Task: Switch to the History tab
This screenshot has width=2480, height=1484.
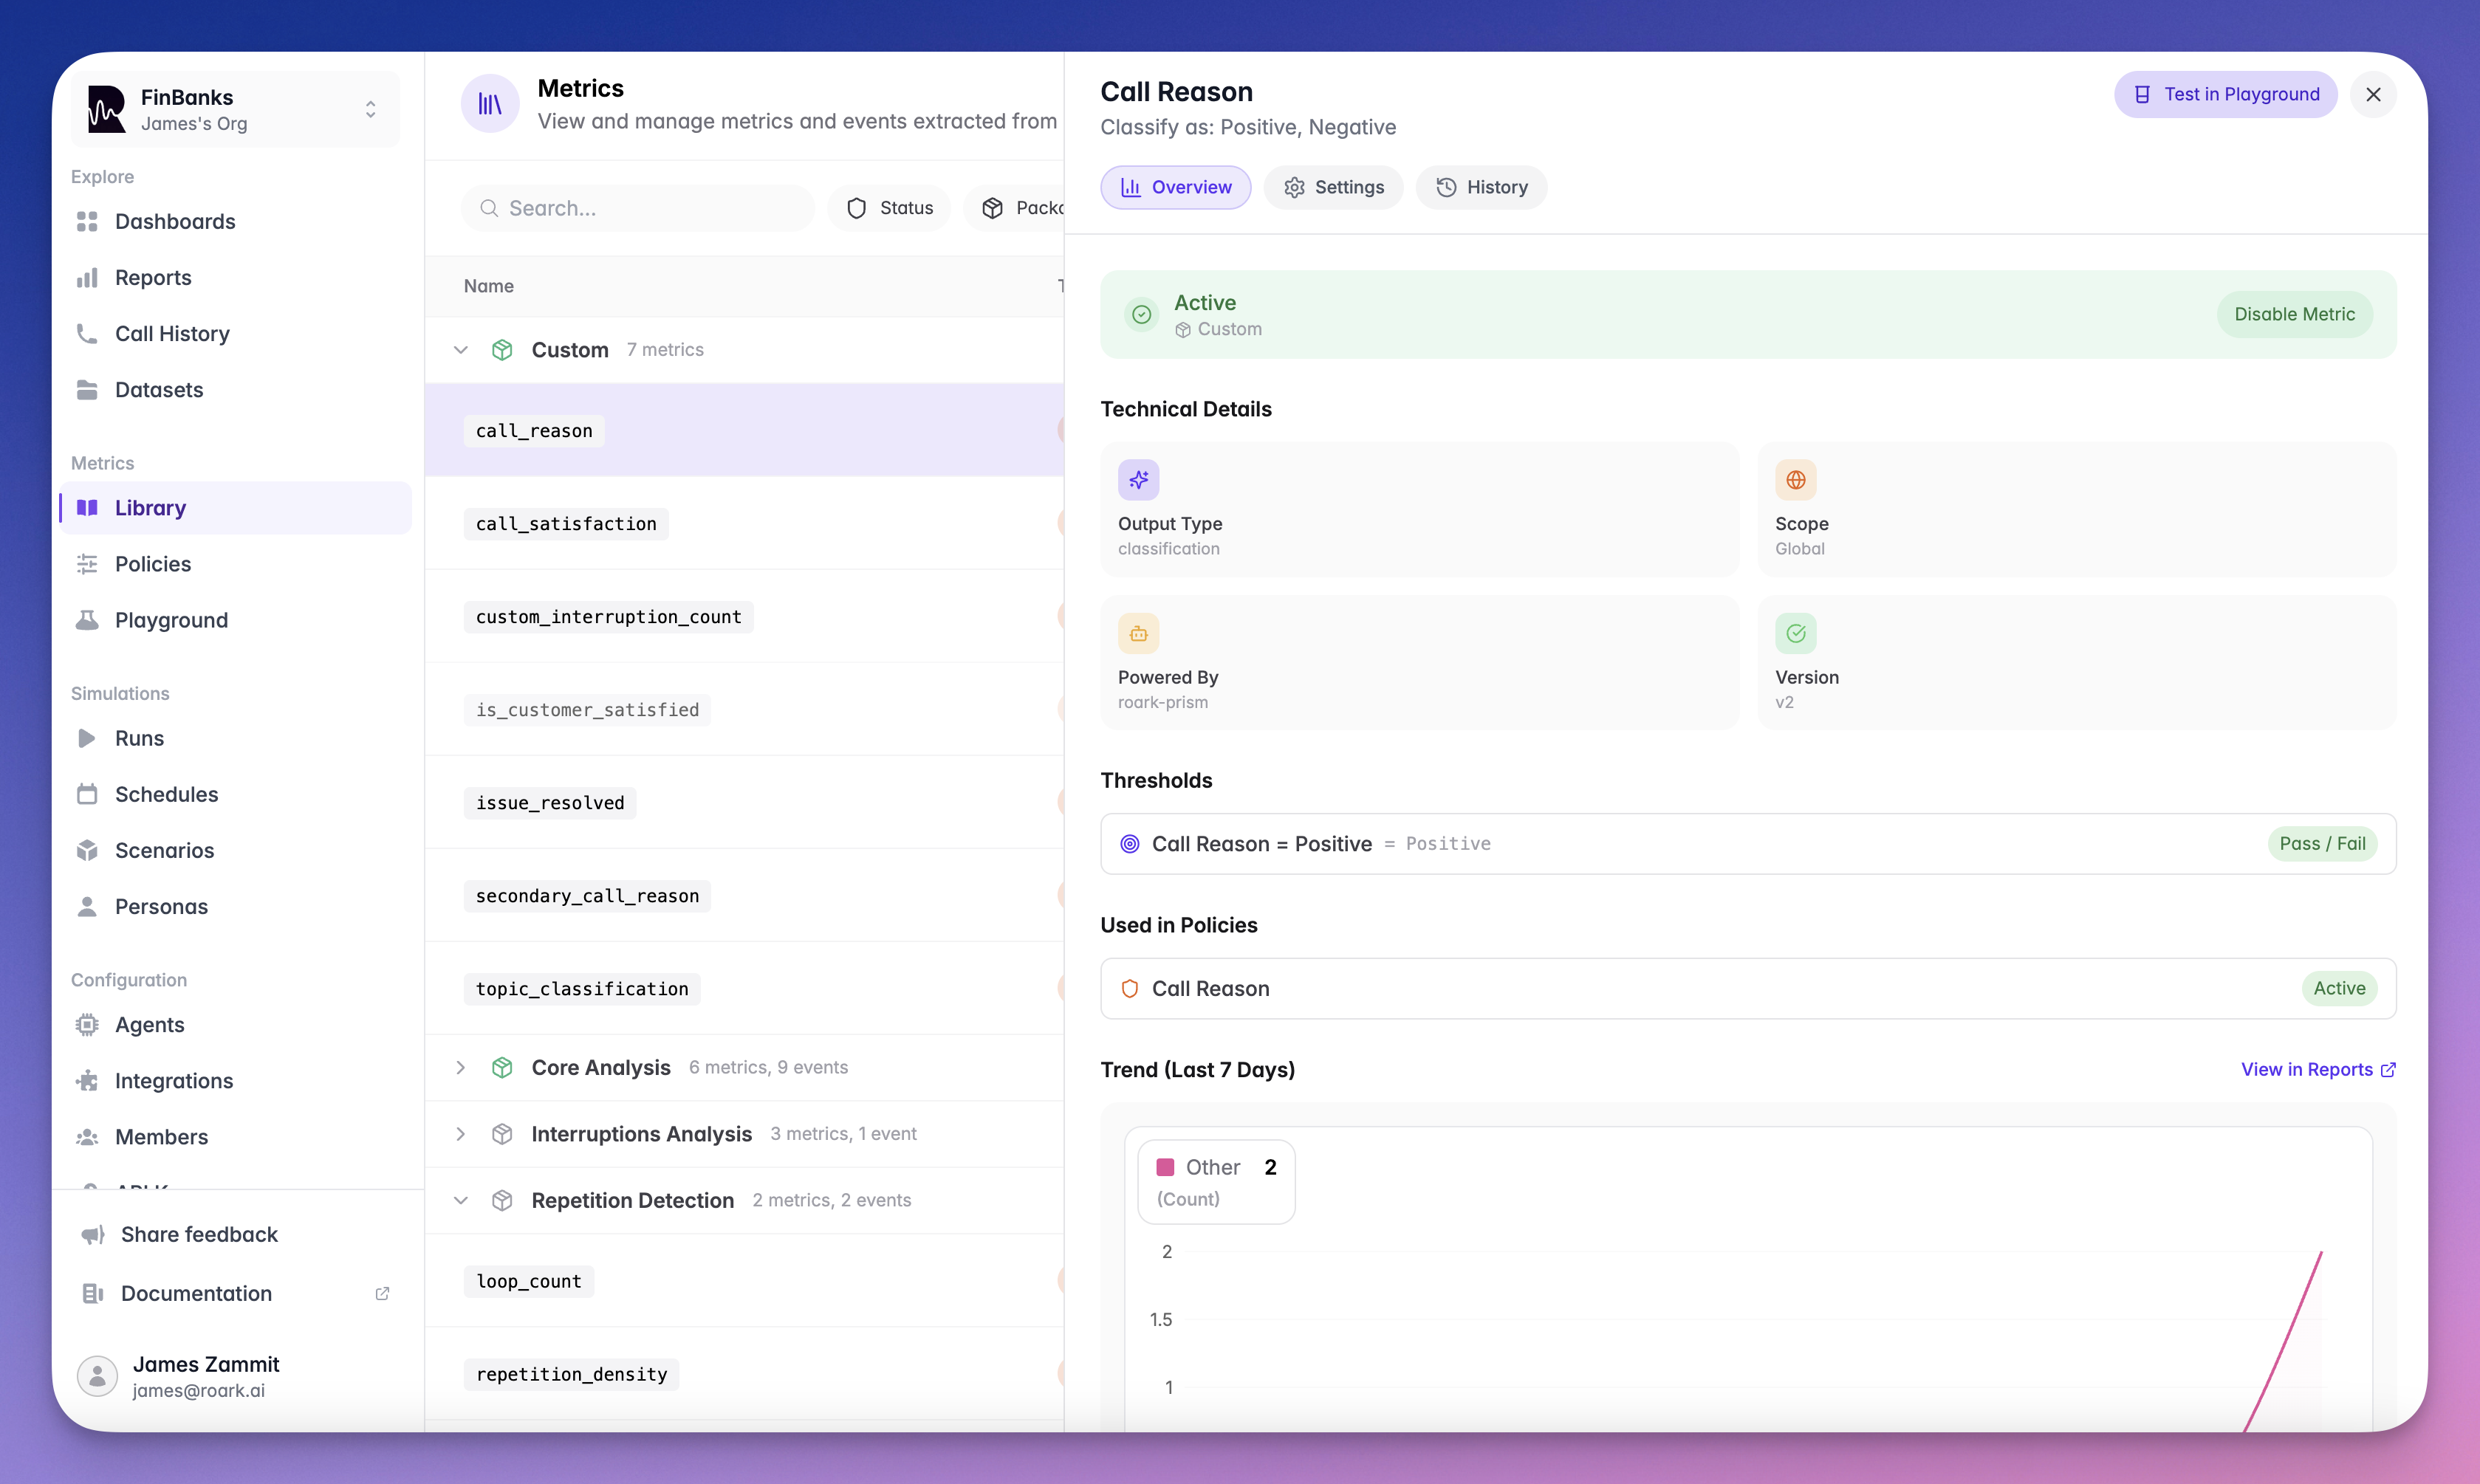Action: coord(1481,187)
